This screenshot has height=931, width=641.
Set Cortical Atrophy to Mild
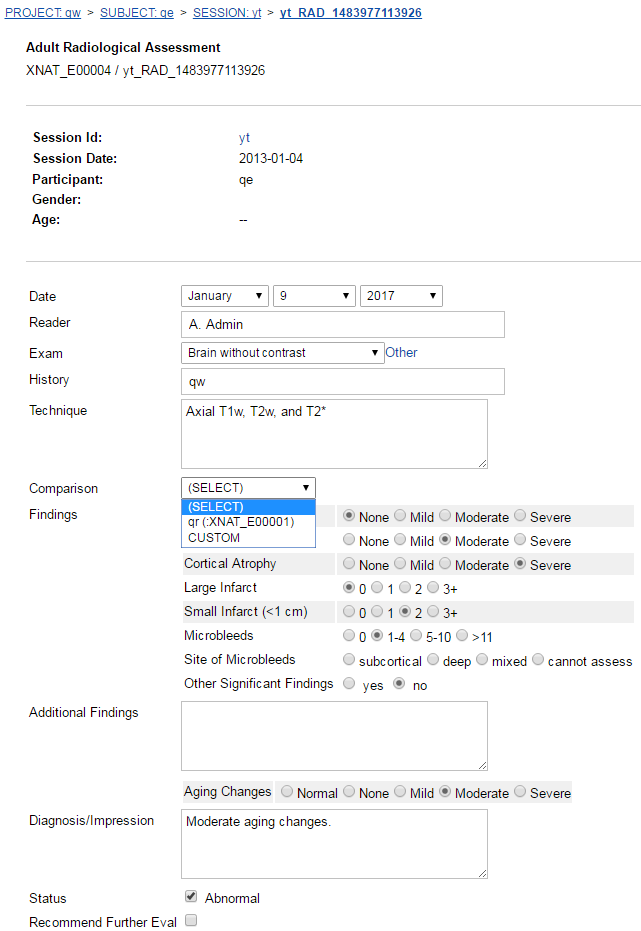[400, 564]
